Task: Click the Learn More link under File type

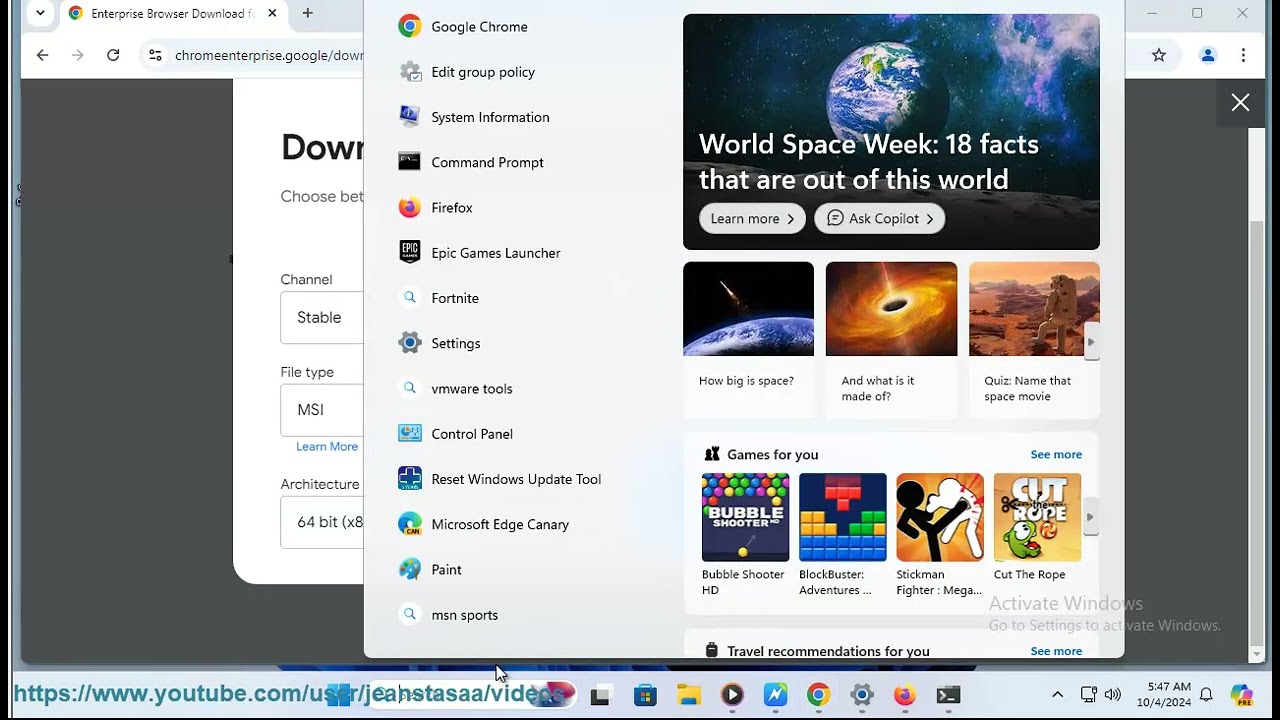Action: click(327, 447)
